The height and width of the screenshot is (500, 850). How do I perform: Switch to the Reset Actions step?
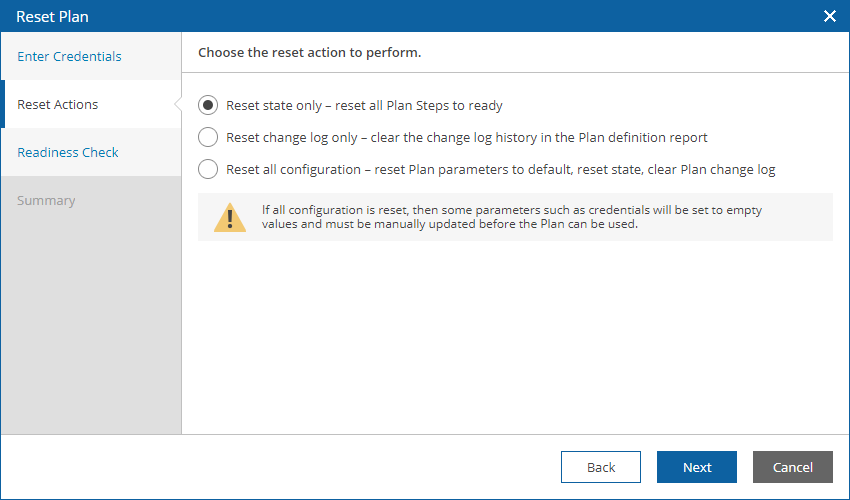(58, 104)
